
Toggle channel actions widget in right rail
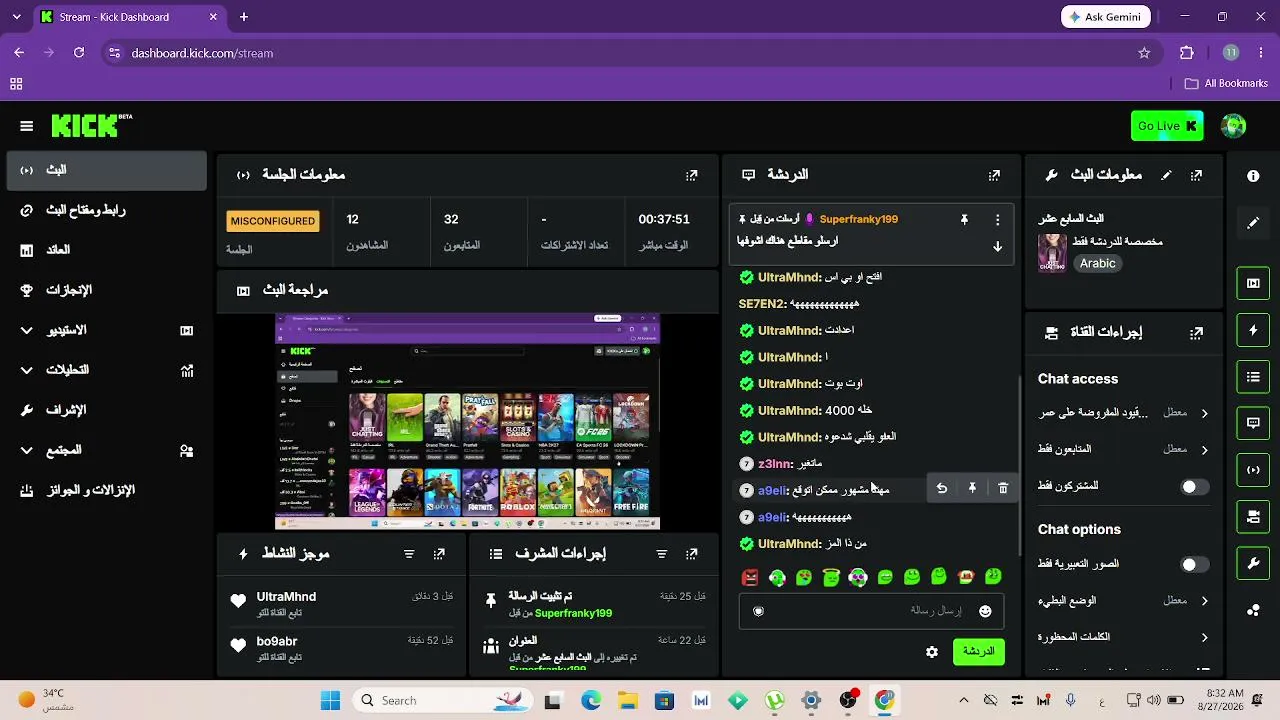pyautogui.click(x=1253, y=517)
